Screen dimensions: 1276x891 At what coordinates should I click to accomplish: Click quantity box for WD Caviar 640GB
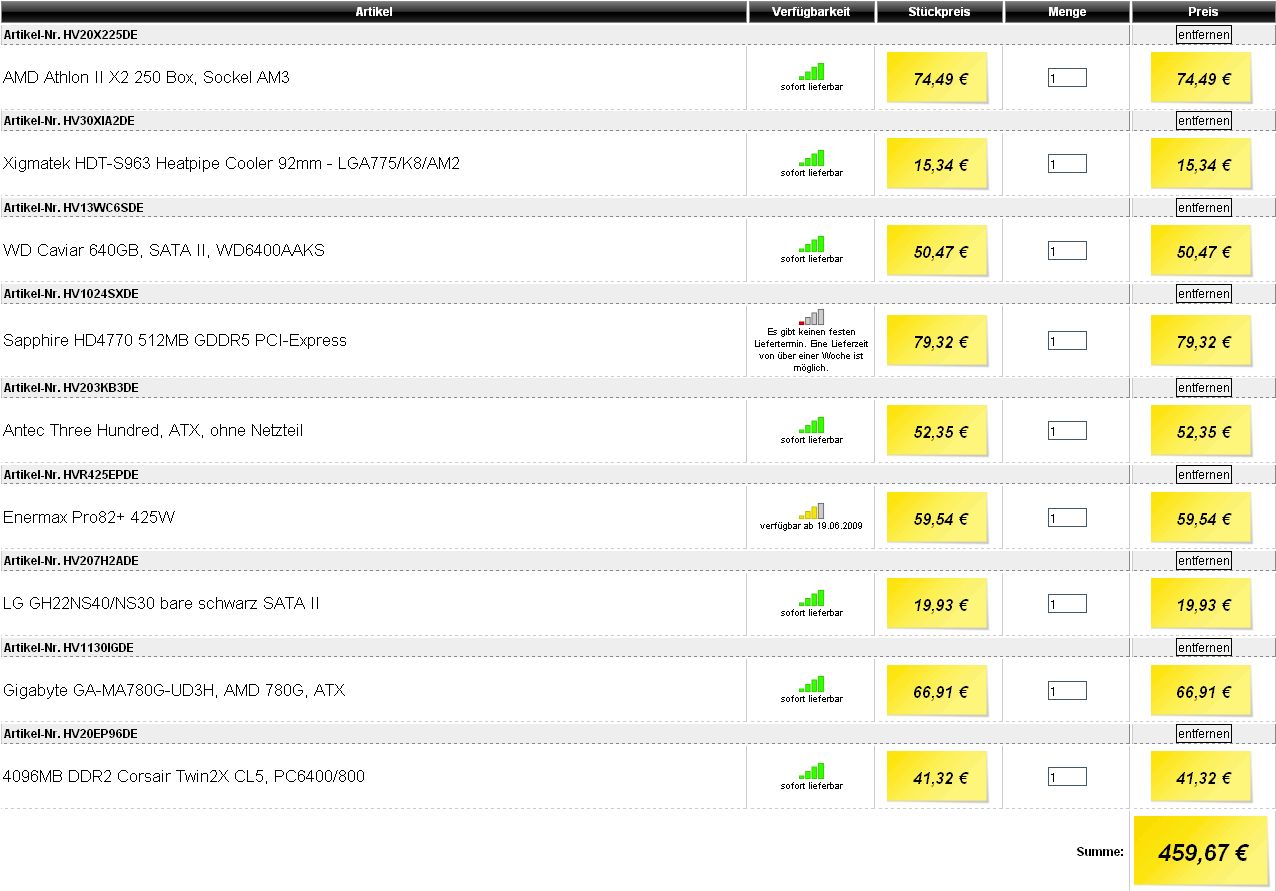[x=1066, y=251]
